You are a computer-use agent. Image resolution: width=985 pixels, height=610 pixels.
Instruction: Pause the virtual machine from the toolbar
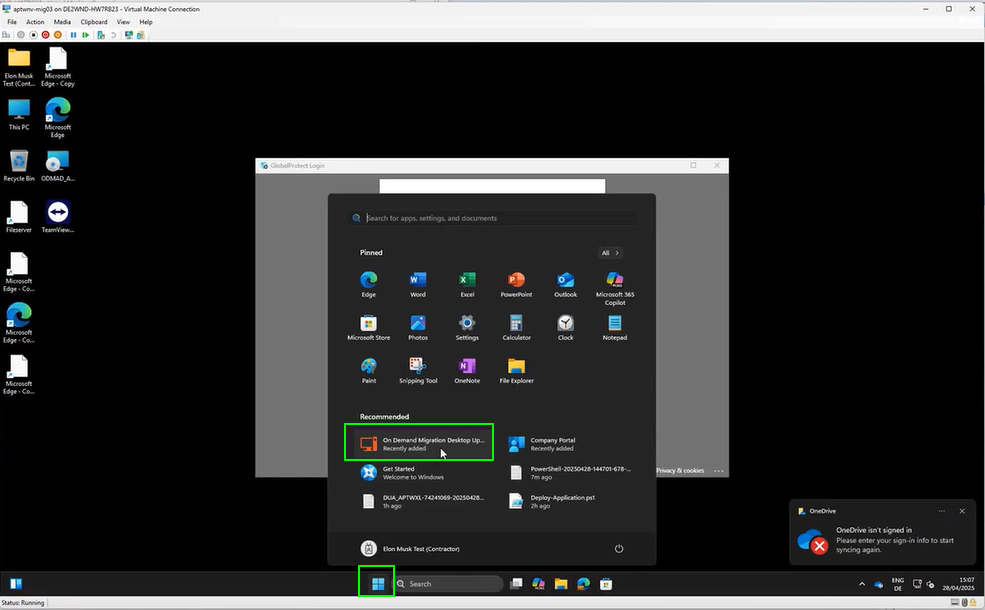point(73,35)
